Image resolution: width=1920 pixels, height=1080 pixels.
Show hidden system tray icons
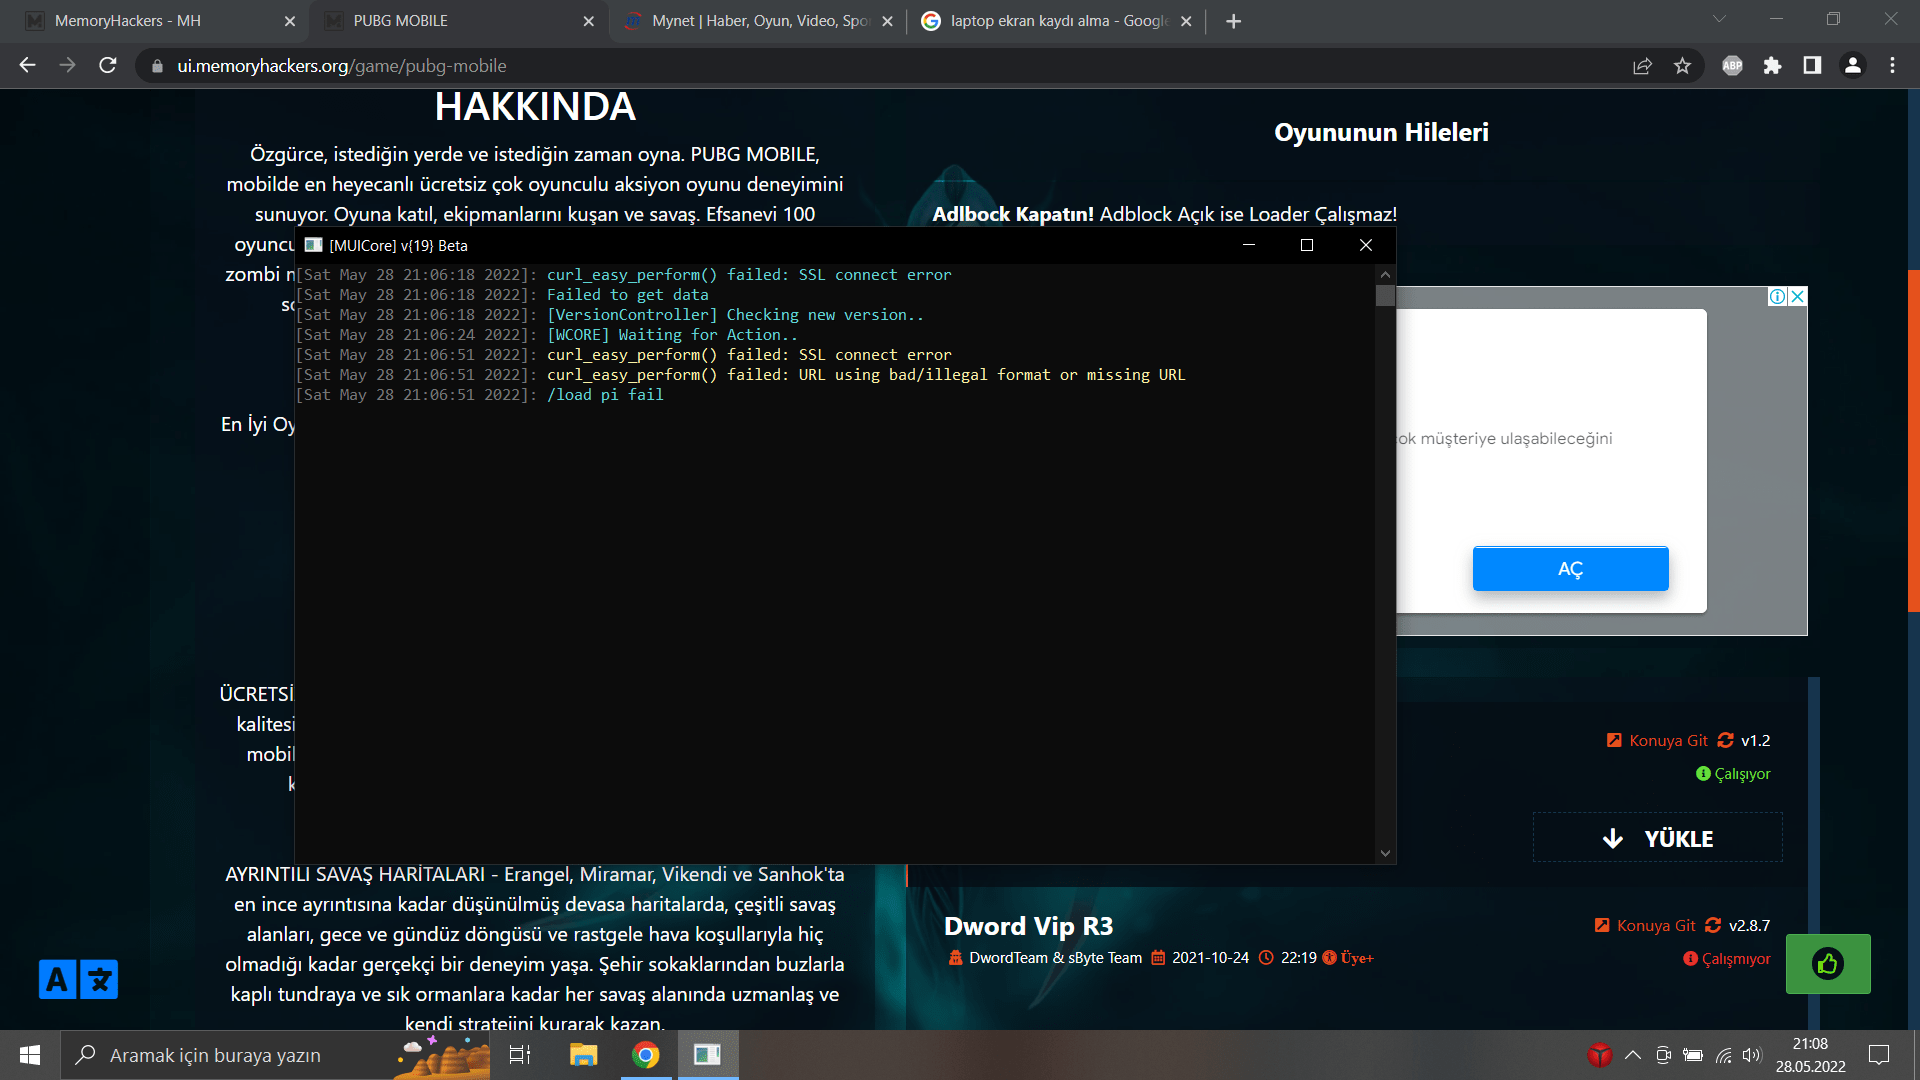[1633, 1055]
